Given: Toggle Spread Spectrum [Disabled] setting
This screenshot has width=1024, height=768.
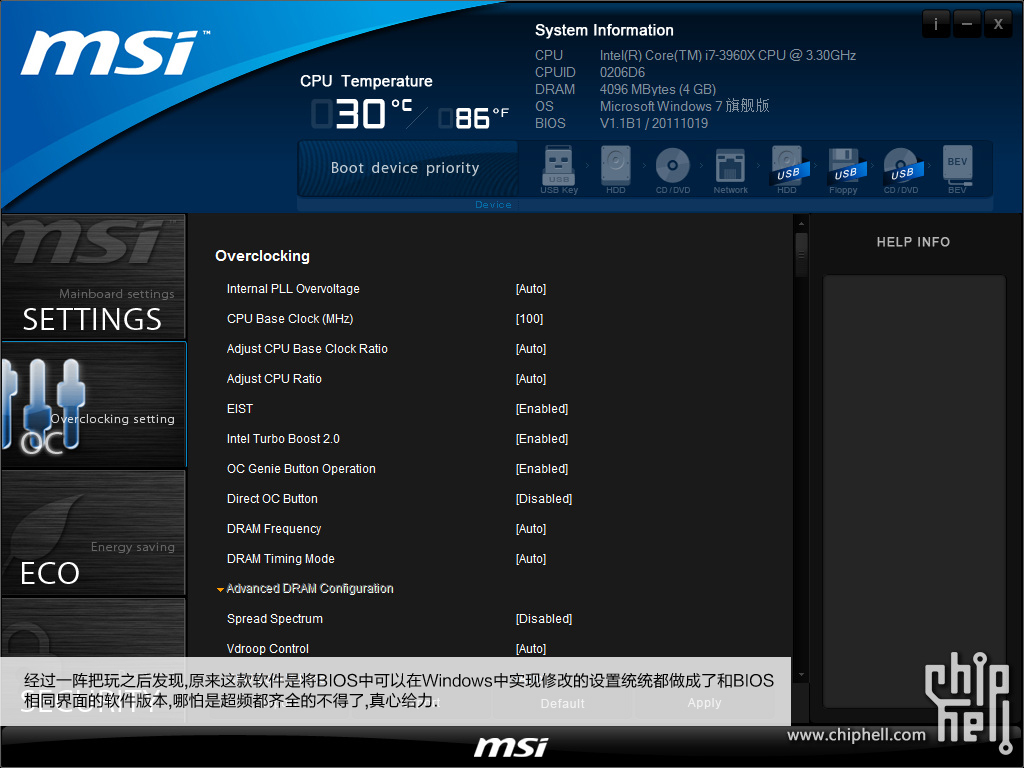Looking at the screenshot, I should 543,618.
